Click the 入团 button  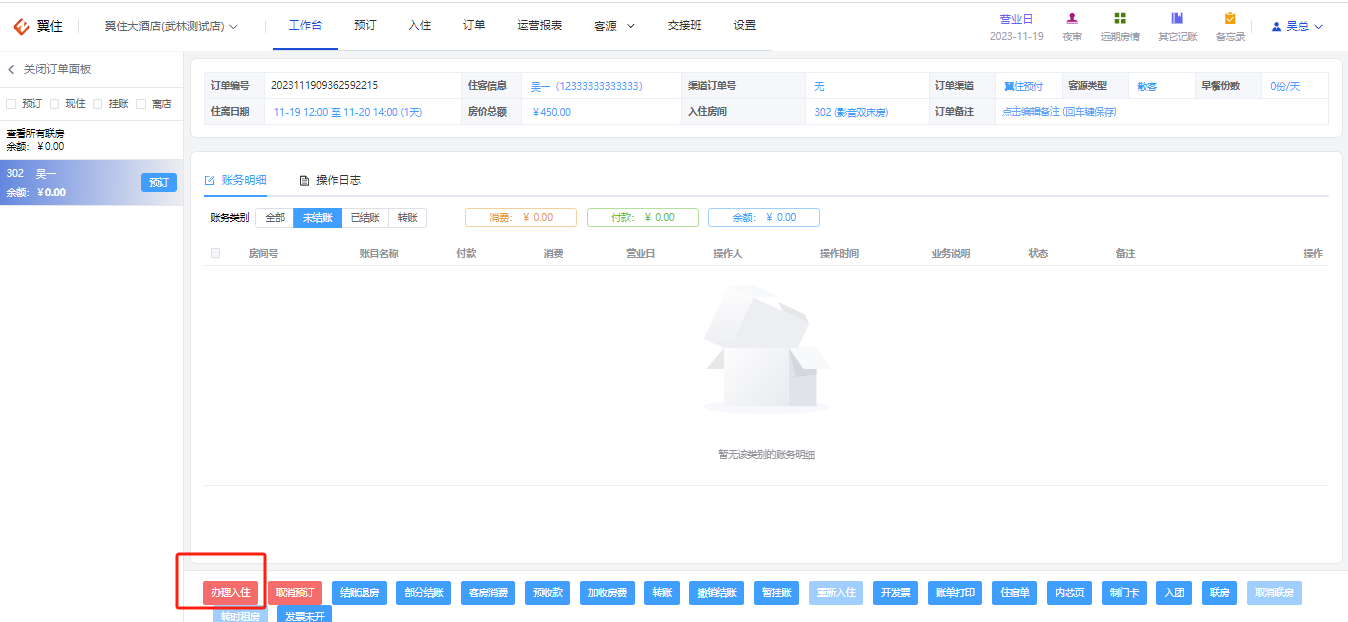coord(1174,593)
